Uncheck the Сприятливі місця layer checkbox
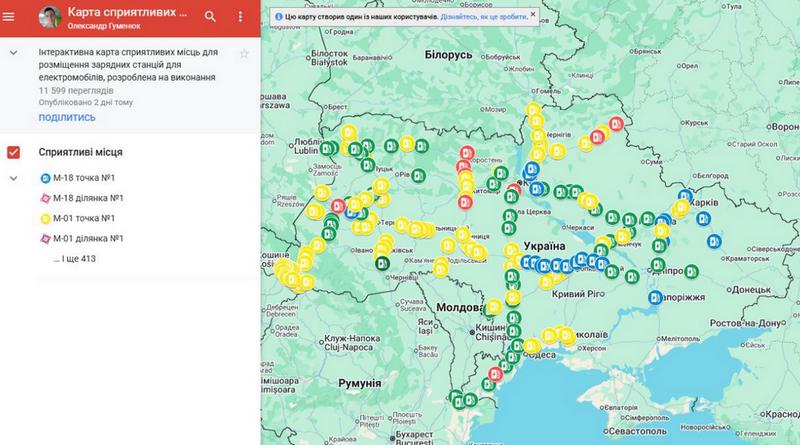Viewport: 800px width, 445px height. click(x=14, y=152)
